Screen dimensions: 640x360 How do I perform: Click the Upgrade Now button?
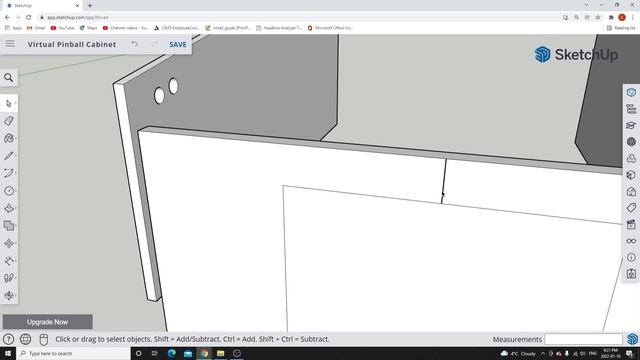tap(47, 322)
